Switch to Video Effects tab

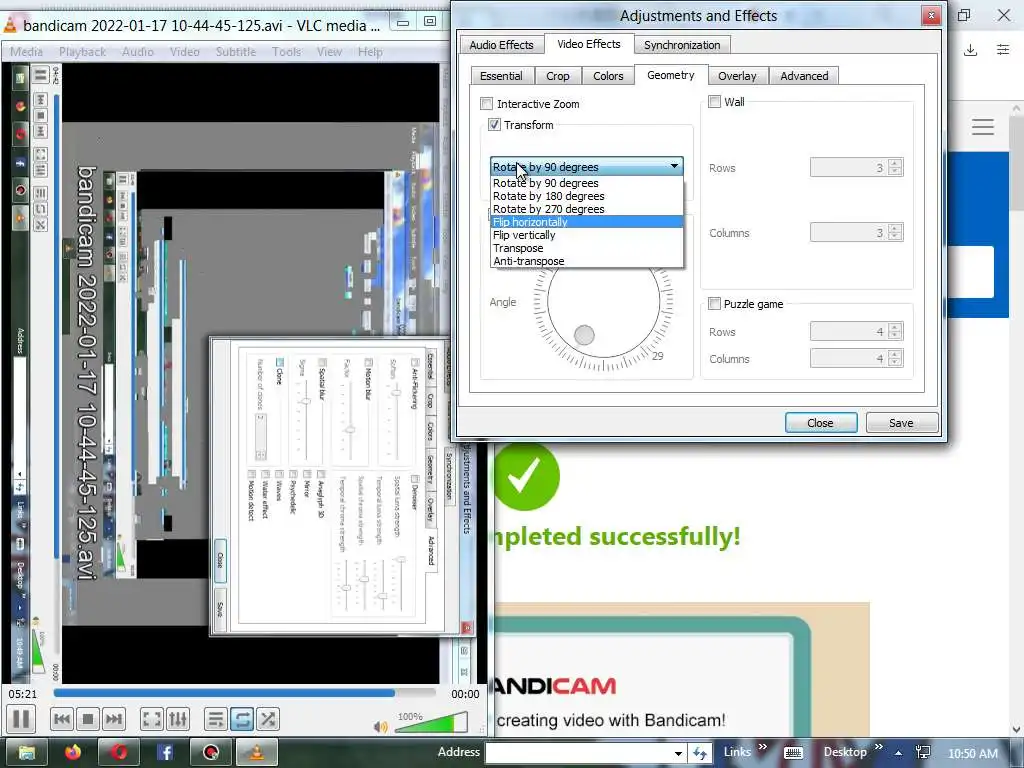[588, 44]
